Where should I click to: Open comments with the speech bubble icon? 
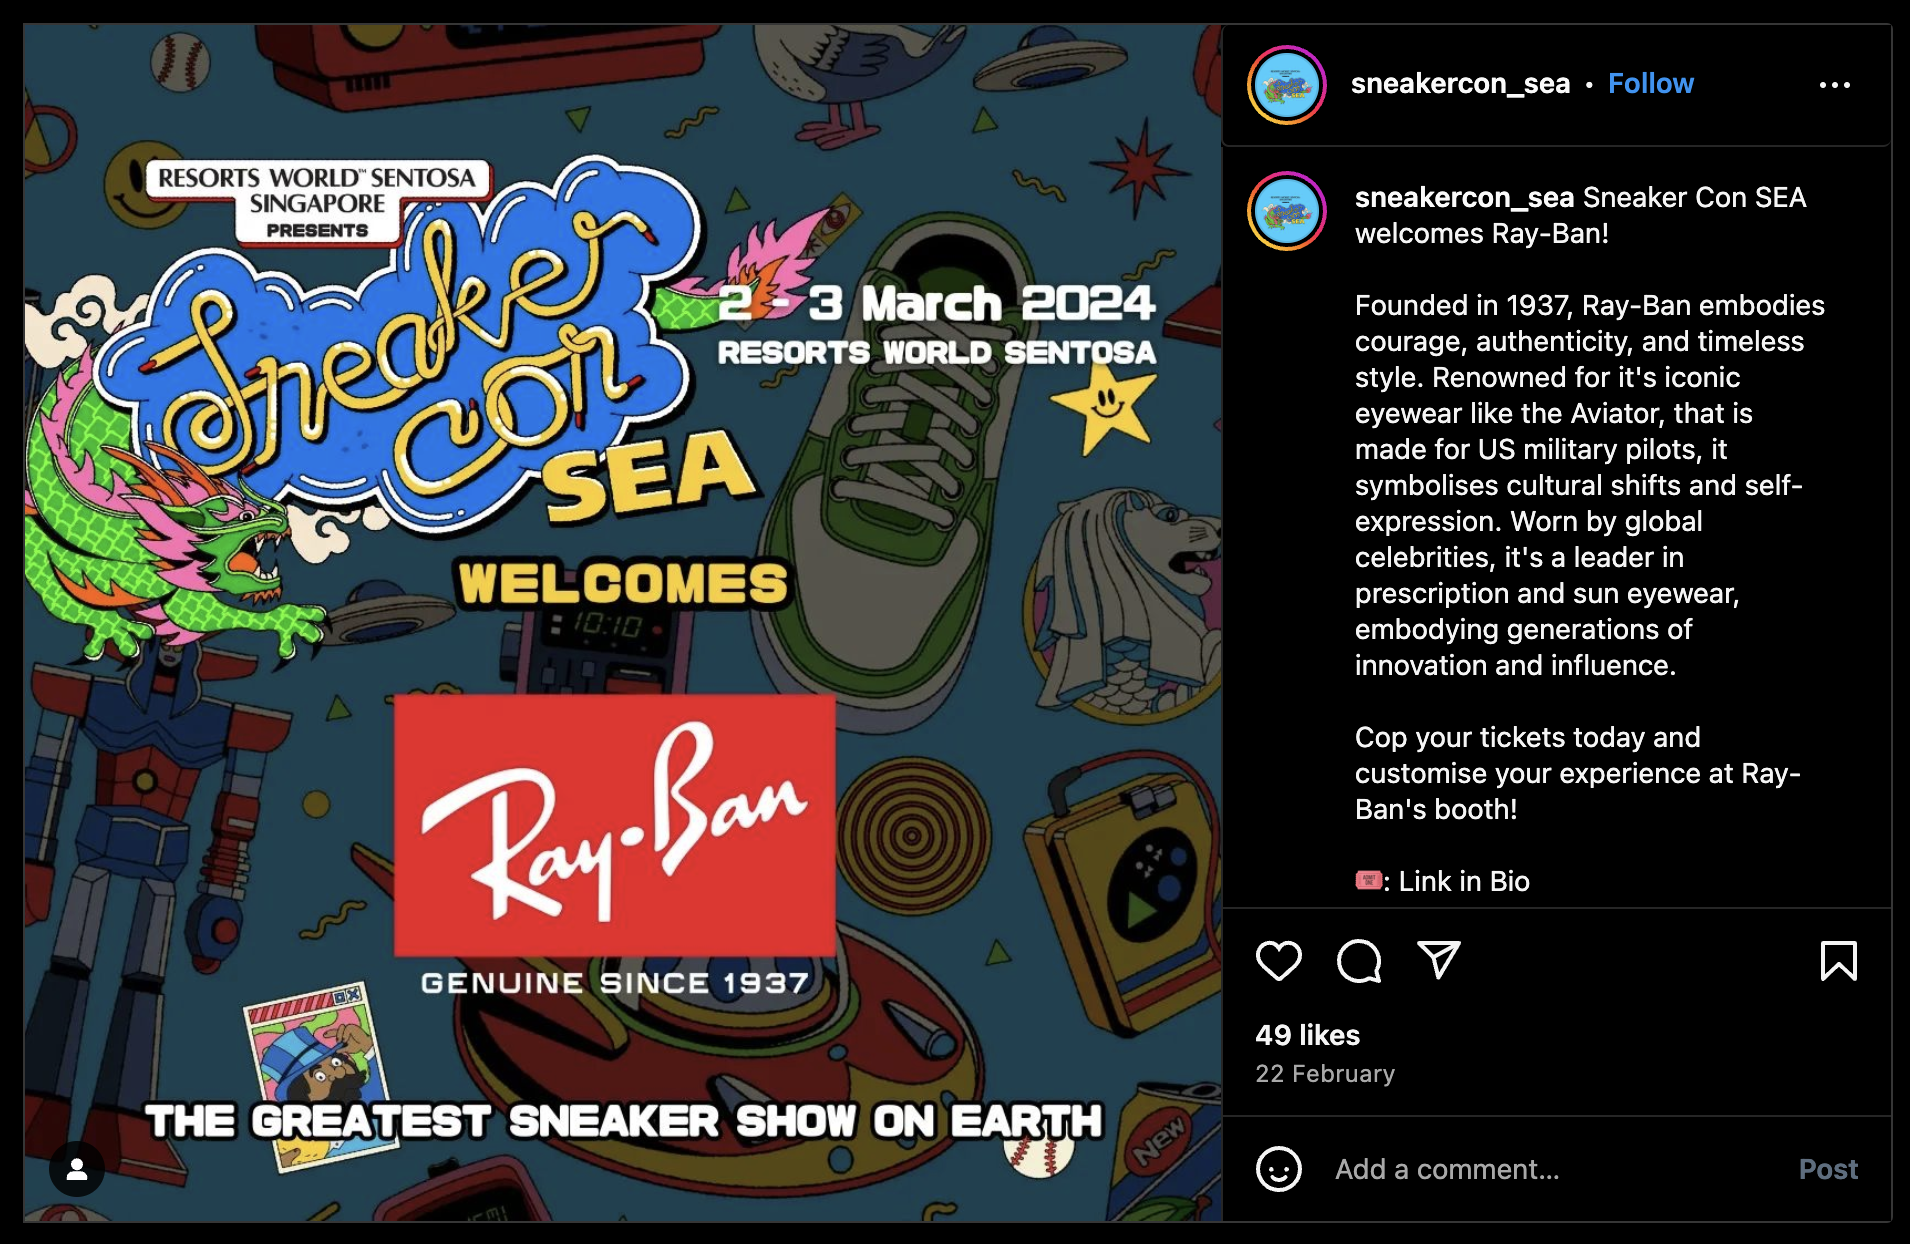[x=1359, y=961]
